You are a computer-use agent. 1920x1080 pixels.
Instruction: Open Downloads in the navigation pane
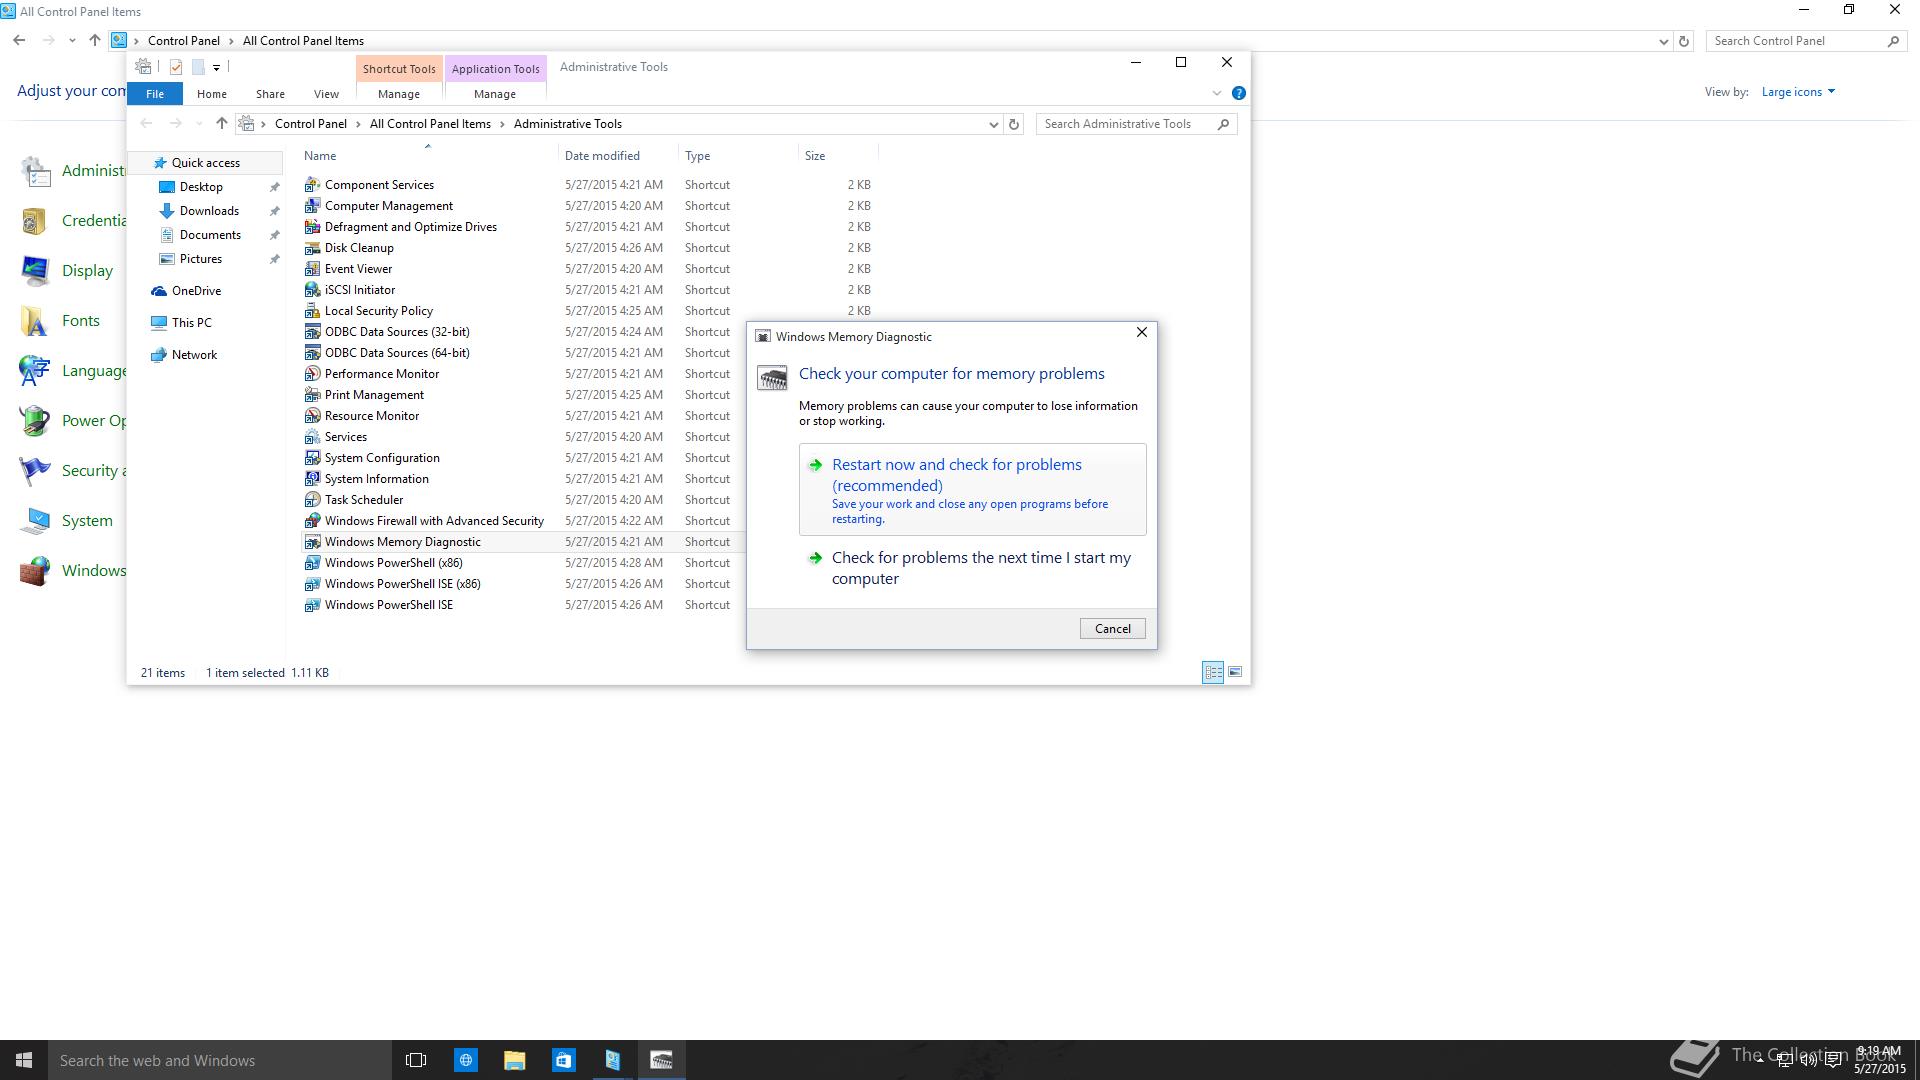[209, 211]
